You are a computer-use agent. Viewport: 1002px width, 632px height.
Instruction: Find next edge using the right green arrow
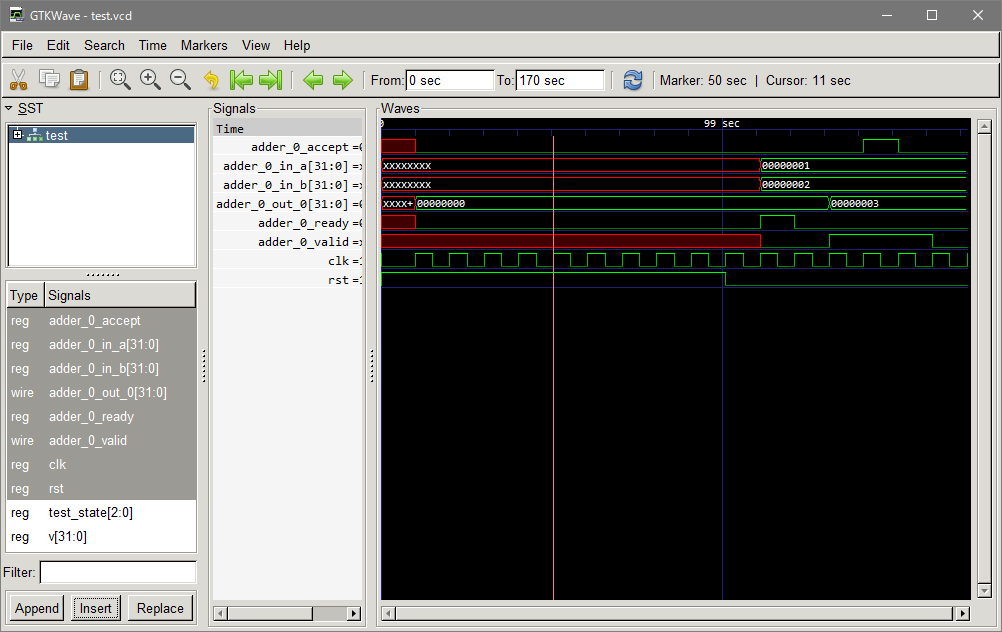click(x=343, y=80)
